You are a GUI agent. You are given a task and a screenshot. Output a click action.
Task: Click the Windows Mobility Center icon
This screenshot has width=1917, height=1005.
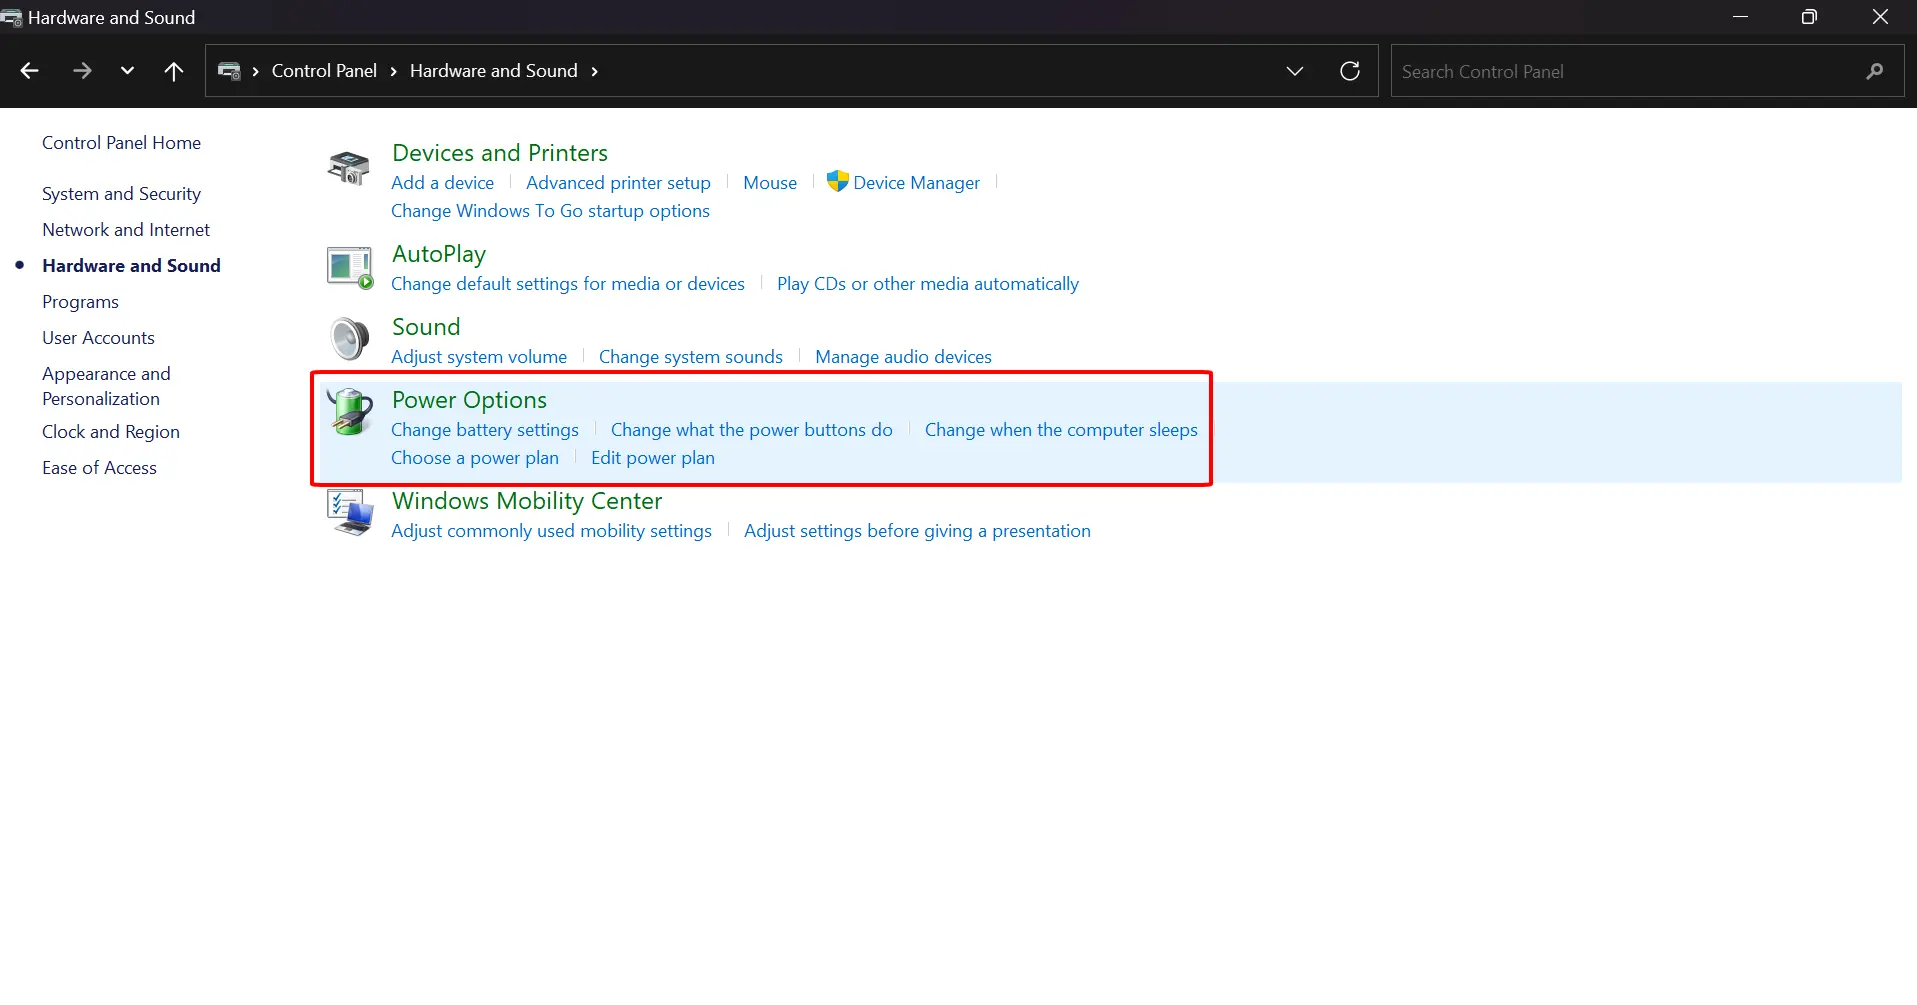(x=350, y=512)
